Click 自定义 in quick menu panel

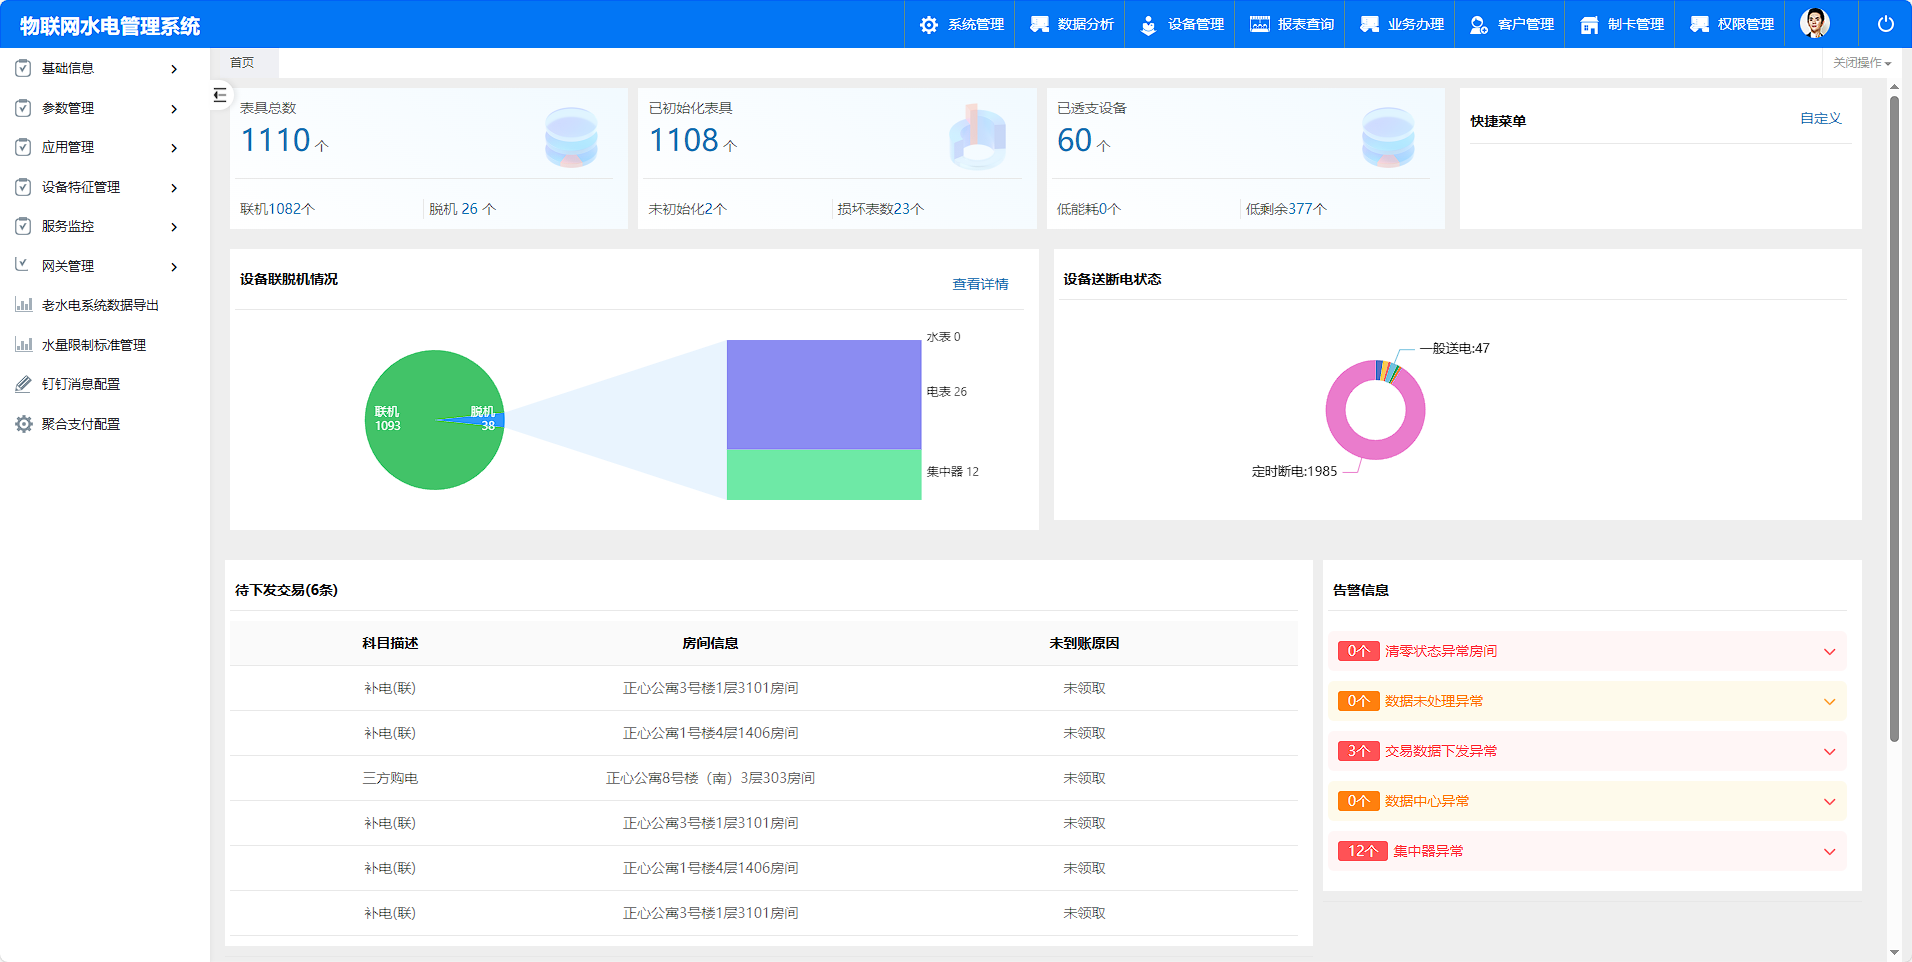click(x=1820, y=118)
